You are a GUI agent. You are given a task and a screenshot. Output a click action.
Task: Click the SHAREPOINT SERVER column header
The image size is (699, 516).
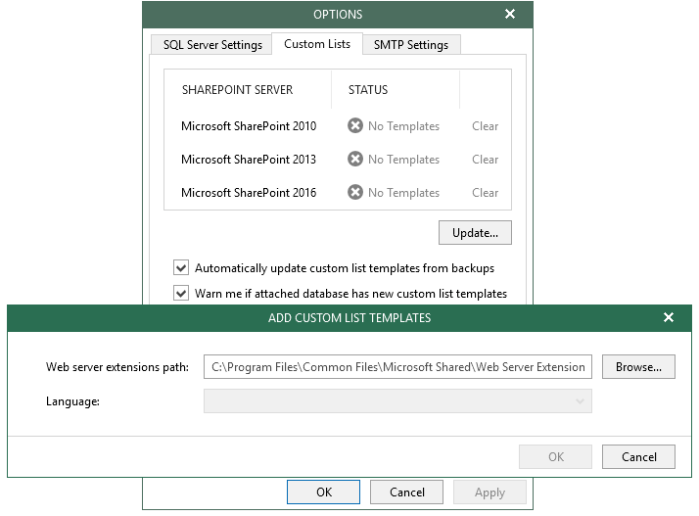click(x=237, y=90)
